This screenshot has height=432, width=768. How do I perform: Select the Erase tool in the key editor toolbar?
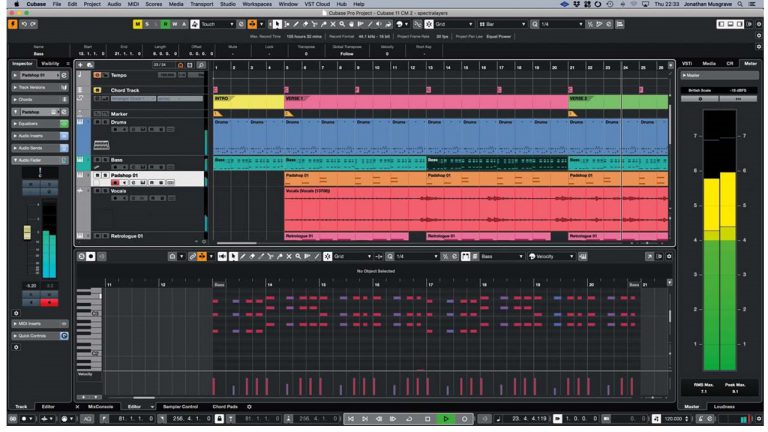tap(252, 256)
